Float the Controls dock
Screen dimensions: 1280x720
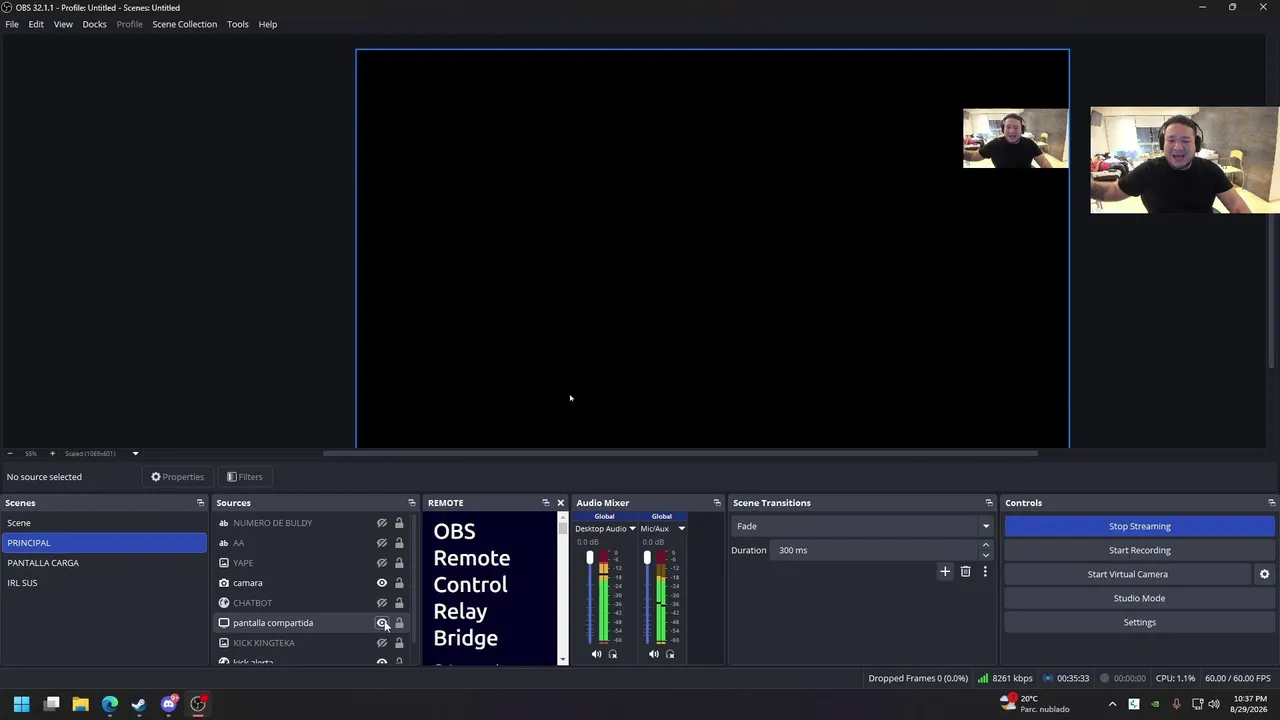(1271, 503)
